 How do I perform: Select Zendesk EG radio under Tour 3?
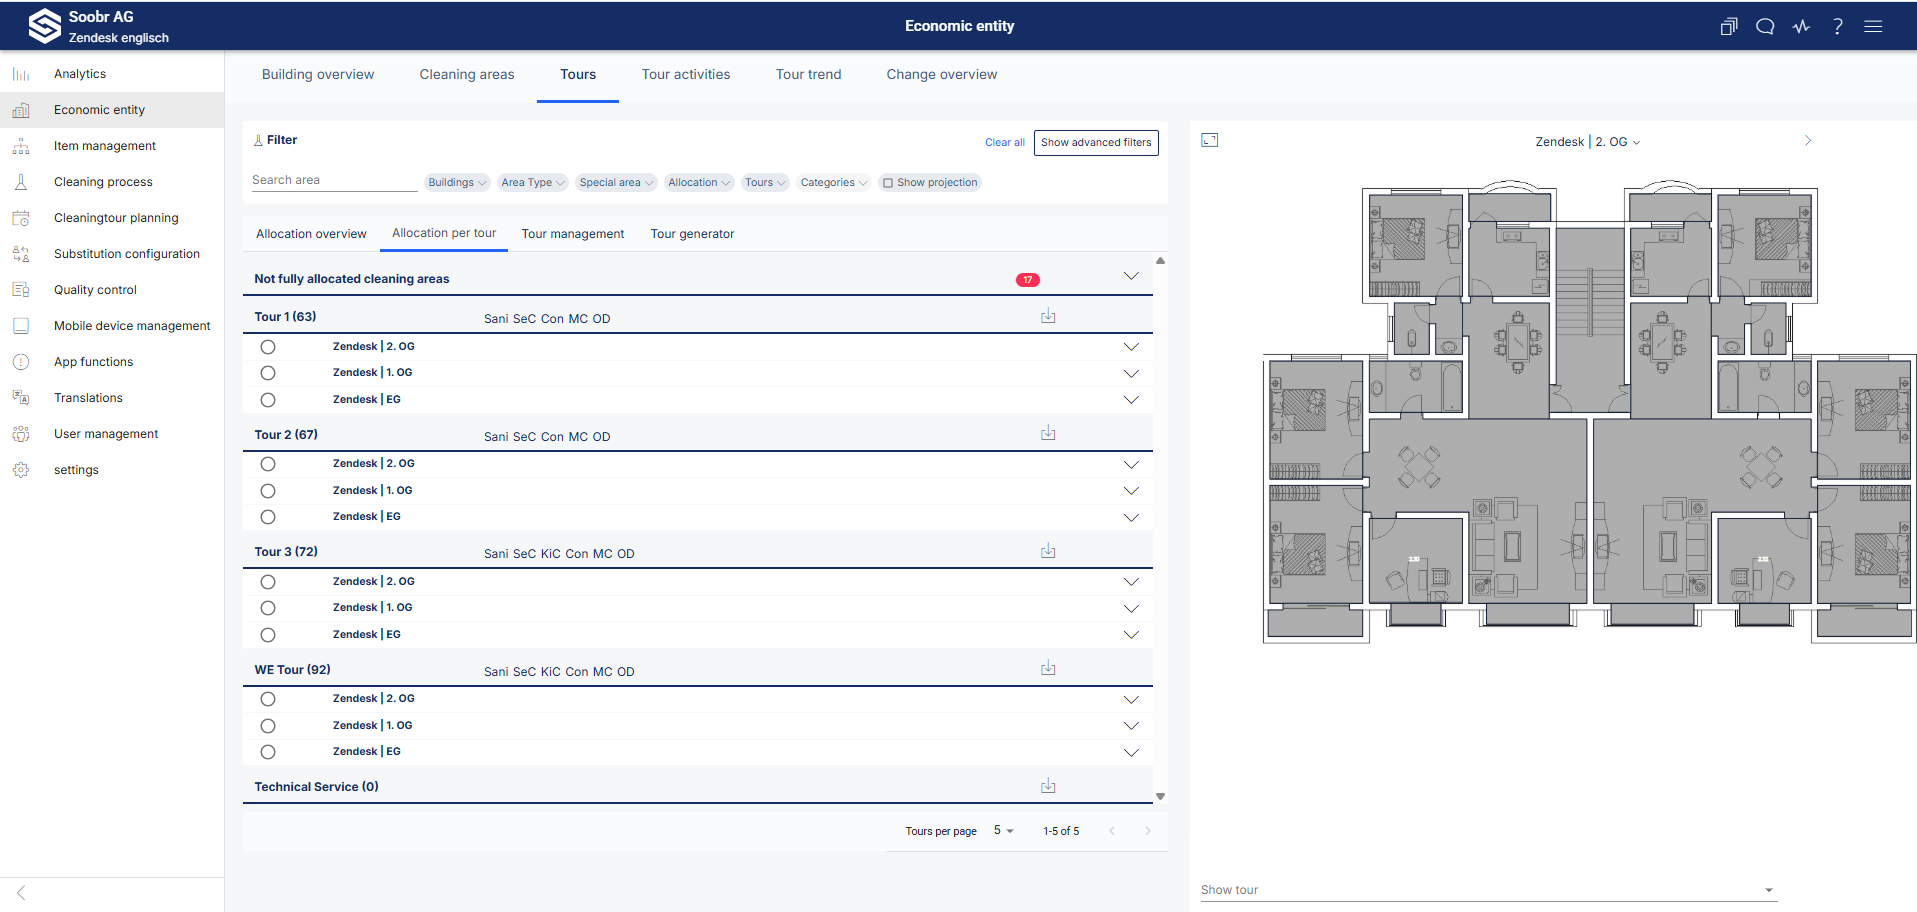(268, 635)
